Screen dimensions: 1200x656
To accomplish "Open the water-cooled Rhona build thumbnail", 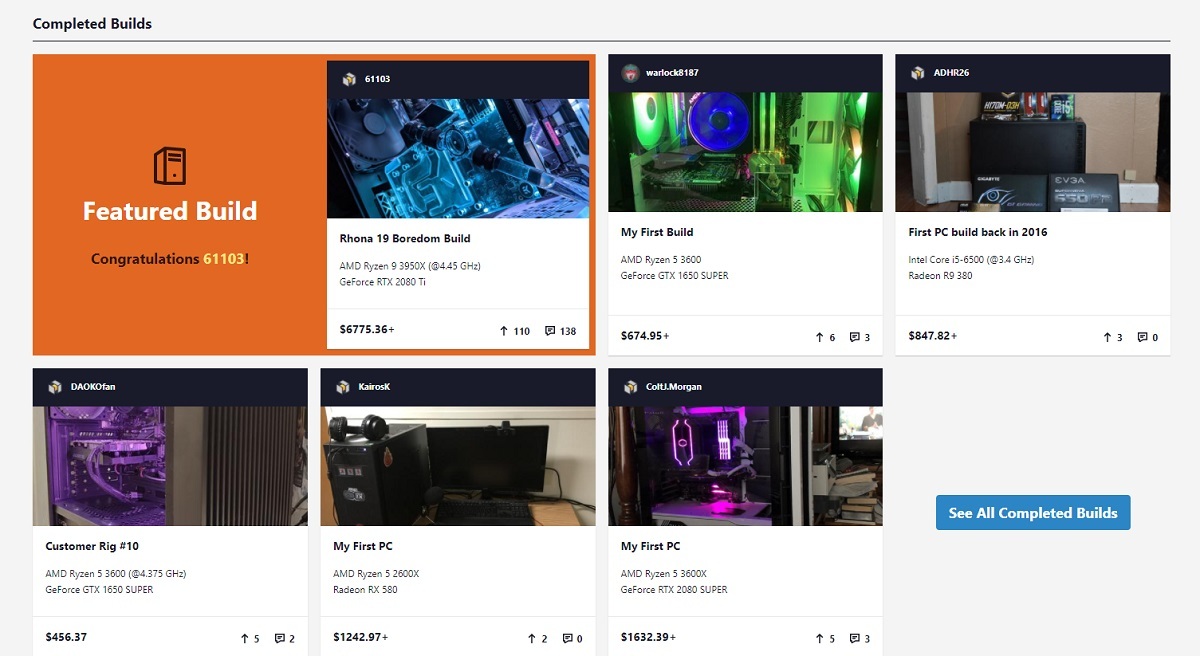I will tap(458, 158).
